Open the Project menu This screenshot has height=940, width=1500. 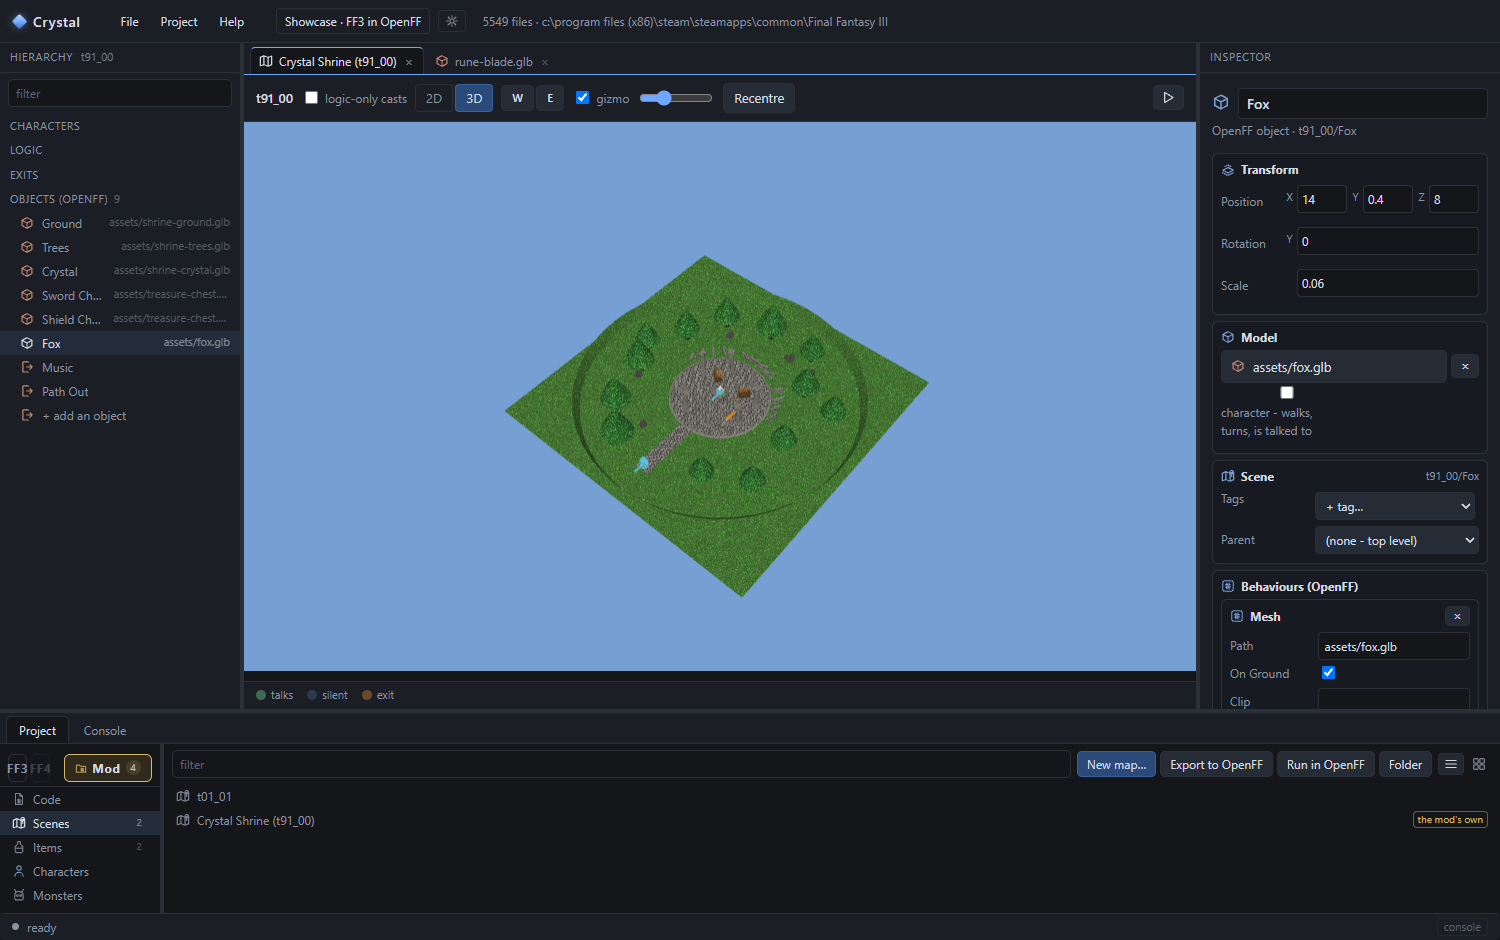coord(179,21)
